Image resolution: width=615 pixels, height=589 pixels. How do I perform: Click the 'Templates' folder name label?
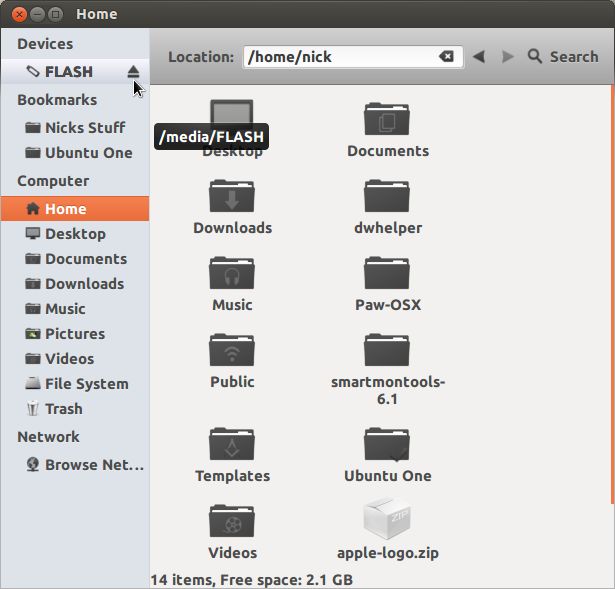tap(233, 476)
